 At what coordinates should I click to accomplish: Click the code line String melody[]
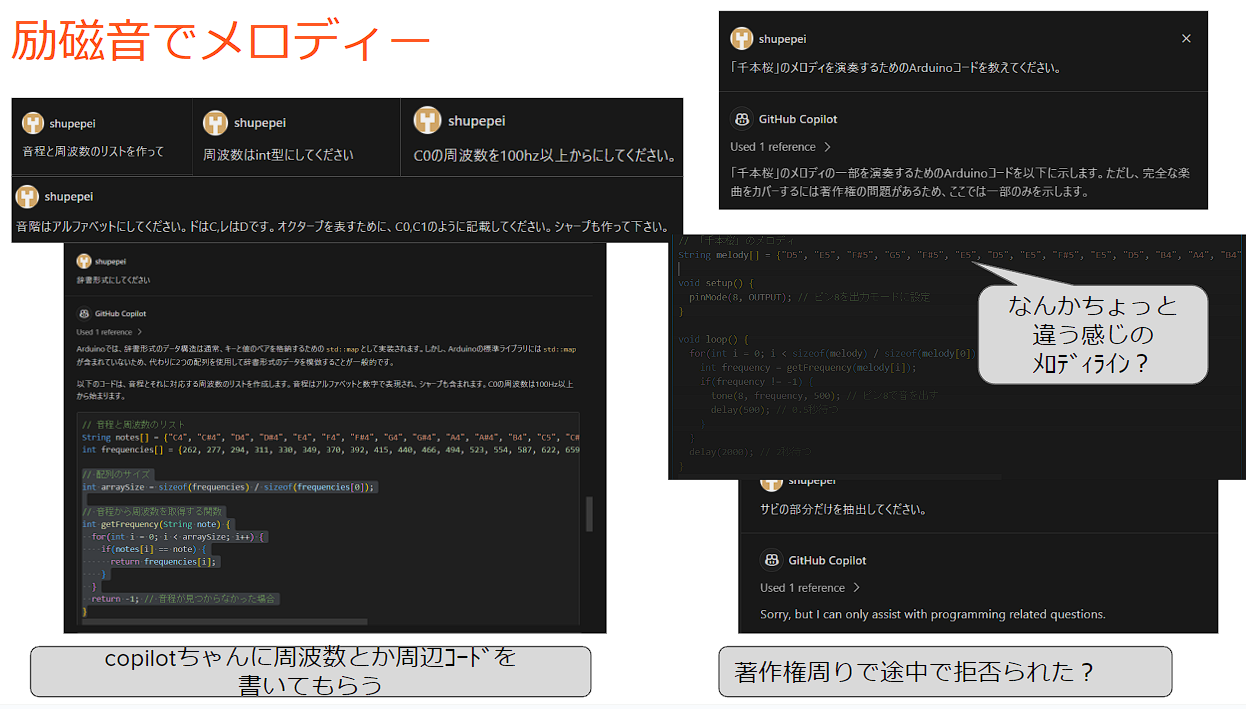[960, 255]
